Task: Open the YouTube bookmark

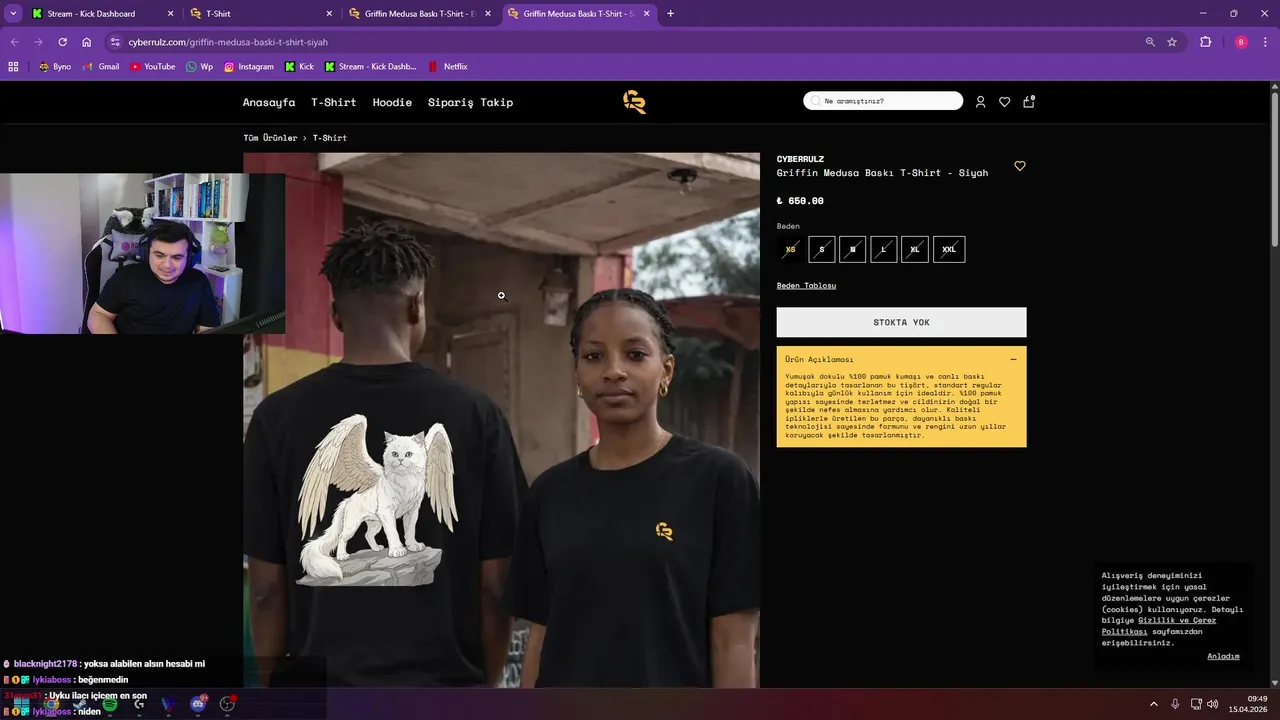Action: 152,67
